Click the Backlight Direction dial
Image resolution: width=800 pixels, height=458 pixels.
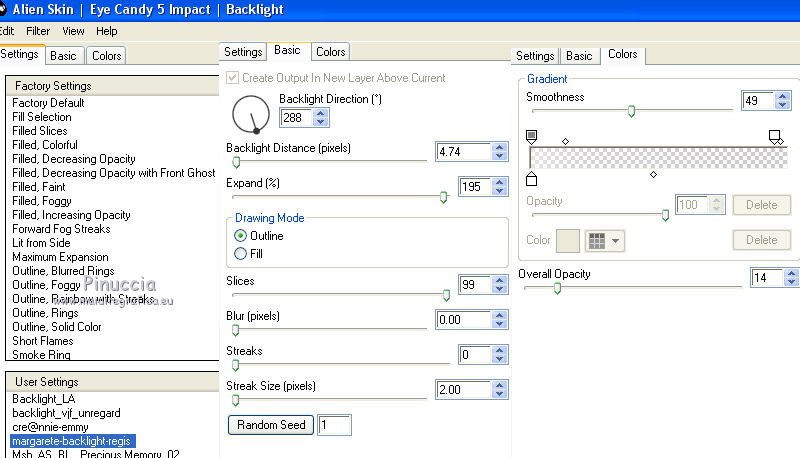251,114
